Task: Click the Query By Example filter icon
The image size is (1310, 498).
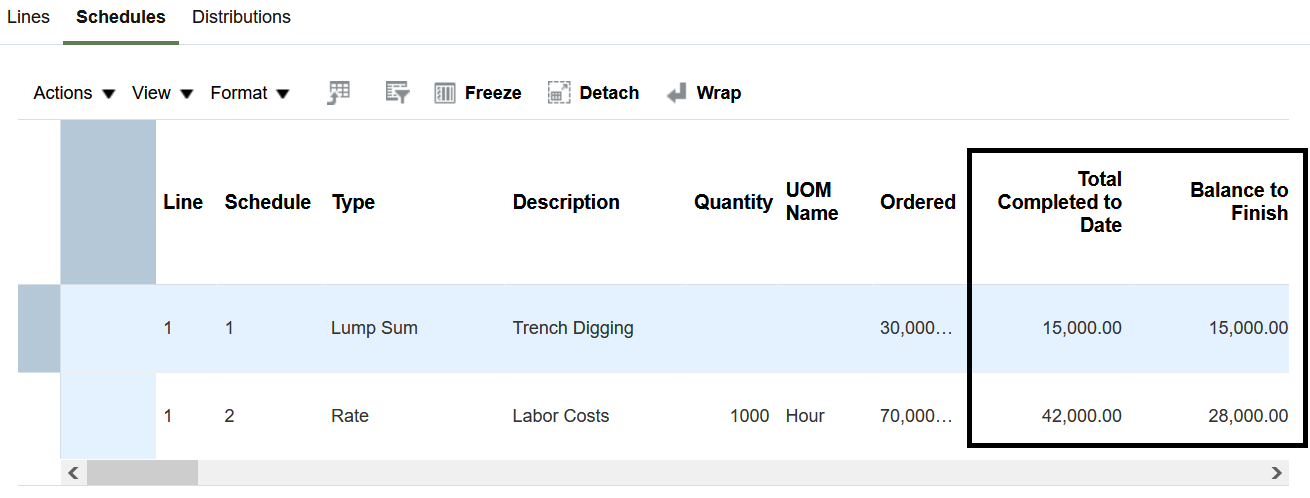Action: click(x=398, y=93)
